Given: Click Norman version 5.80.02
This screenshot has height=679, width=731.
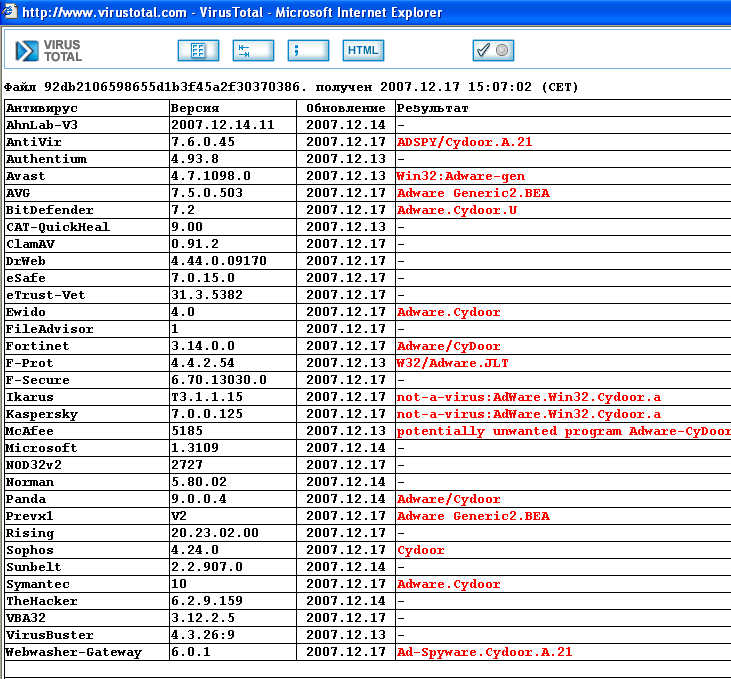Looking at the screenshot, I should 199,482.
